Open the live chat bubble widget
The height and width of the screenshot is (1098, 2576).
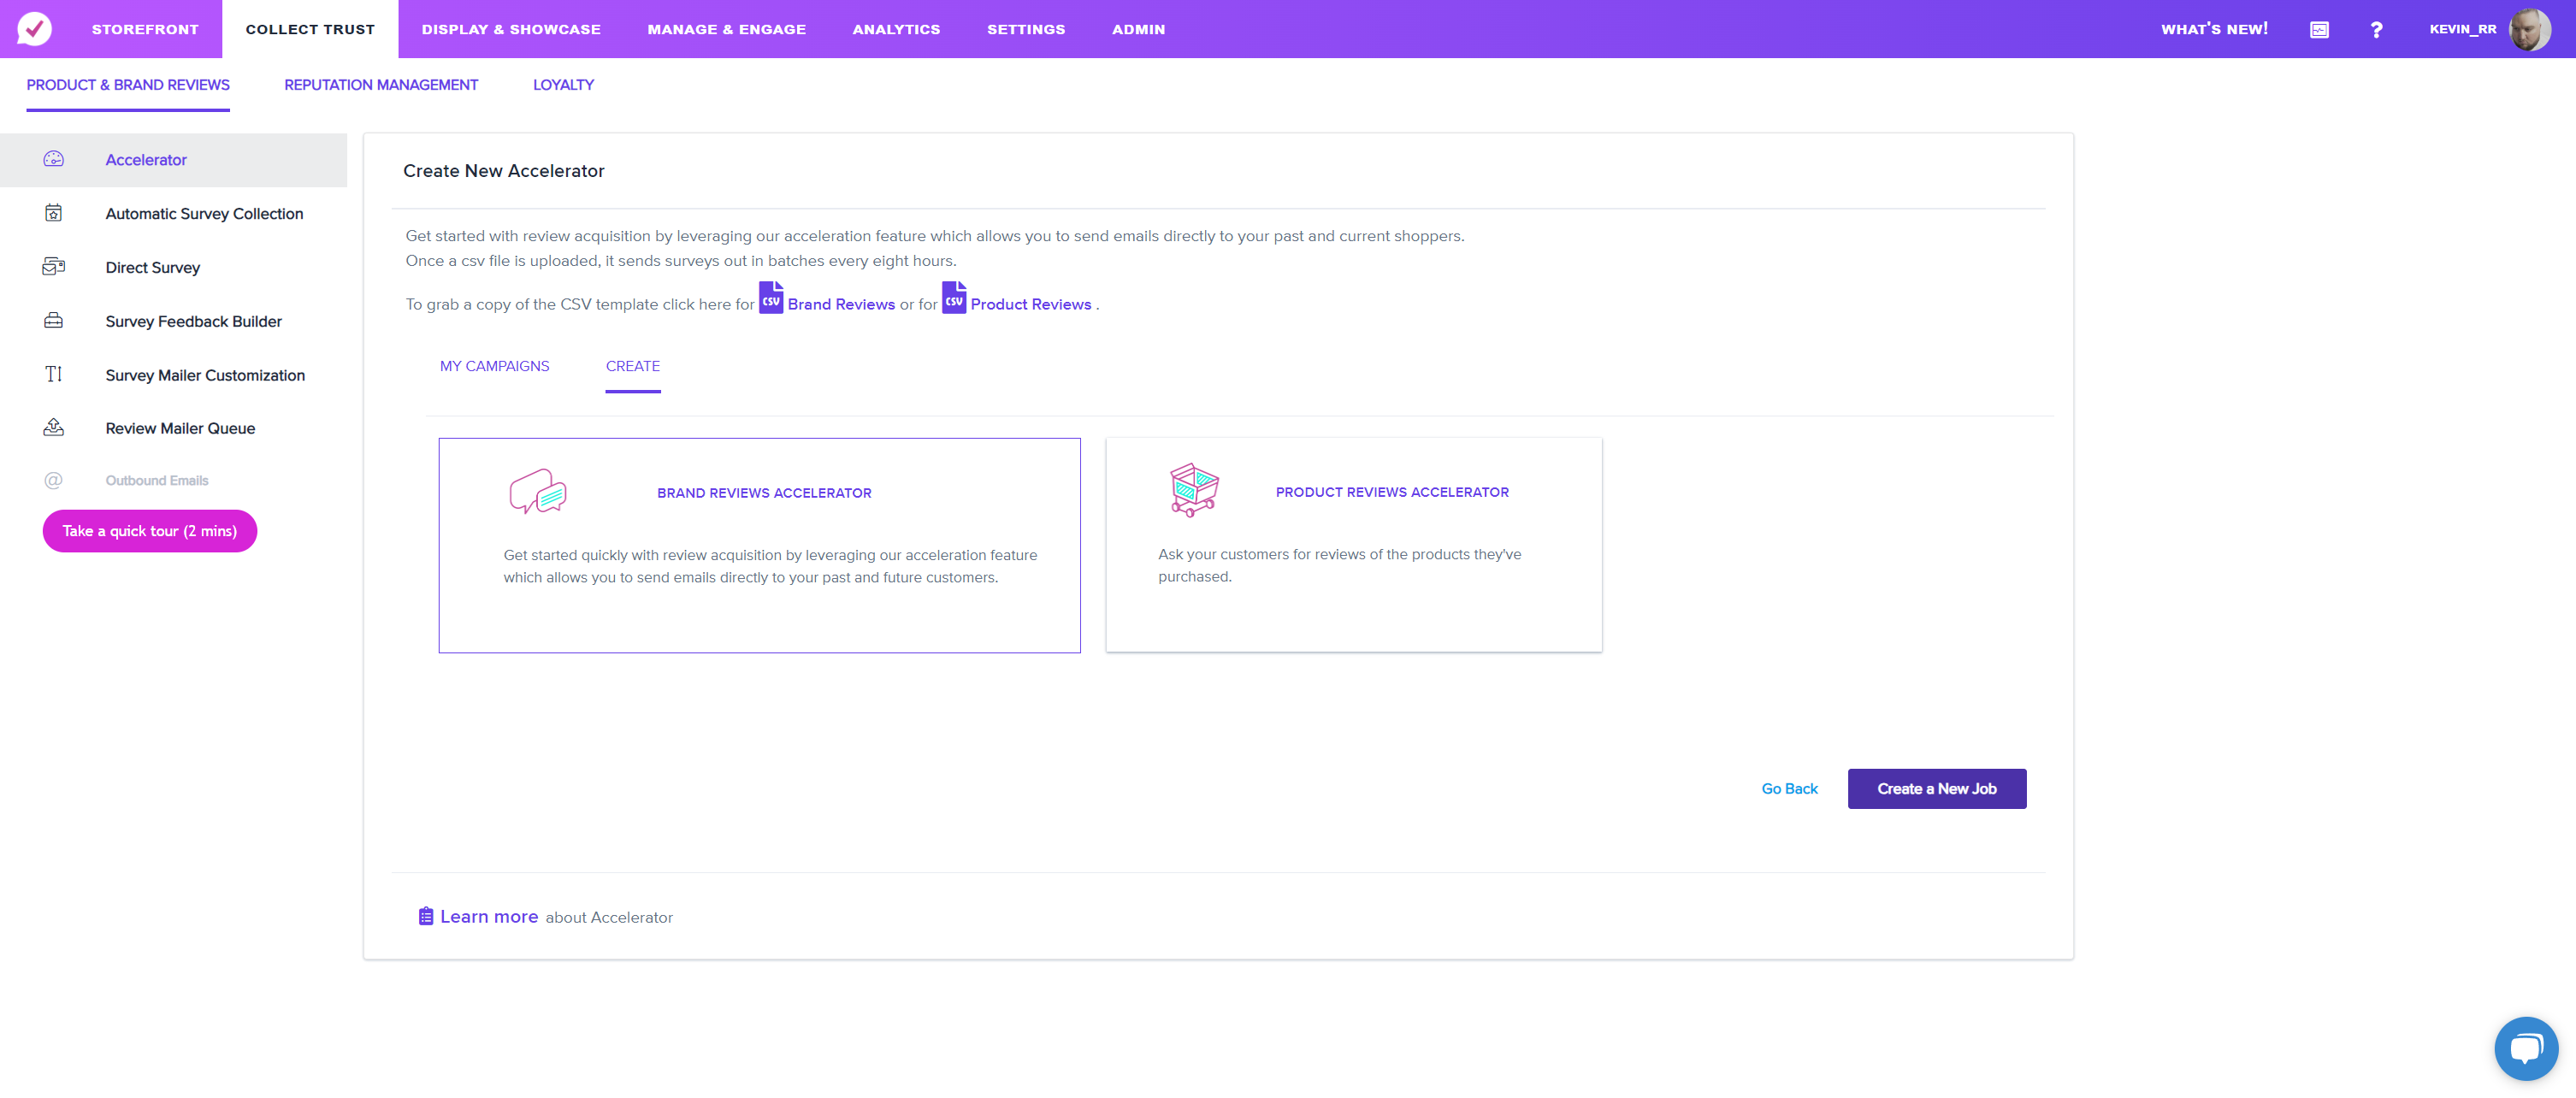[2526, 1048]
